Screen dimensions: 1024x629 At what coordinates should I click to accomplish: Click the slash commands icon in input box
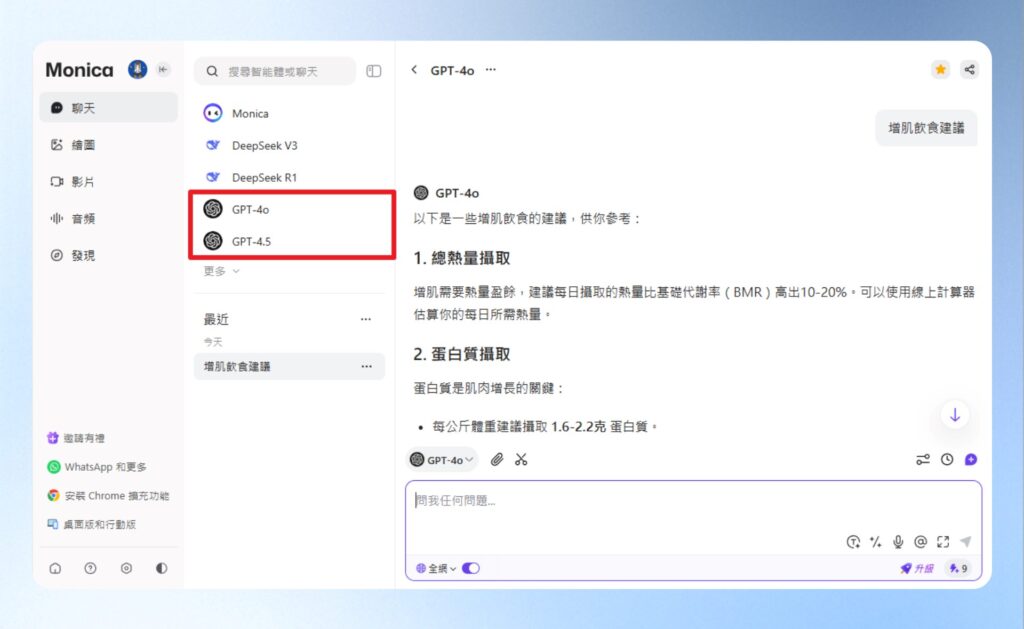[876, 541]
